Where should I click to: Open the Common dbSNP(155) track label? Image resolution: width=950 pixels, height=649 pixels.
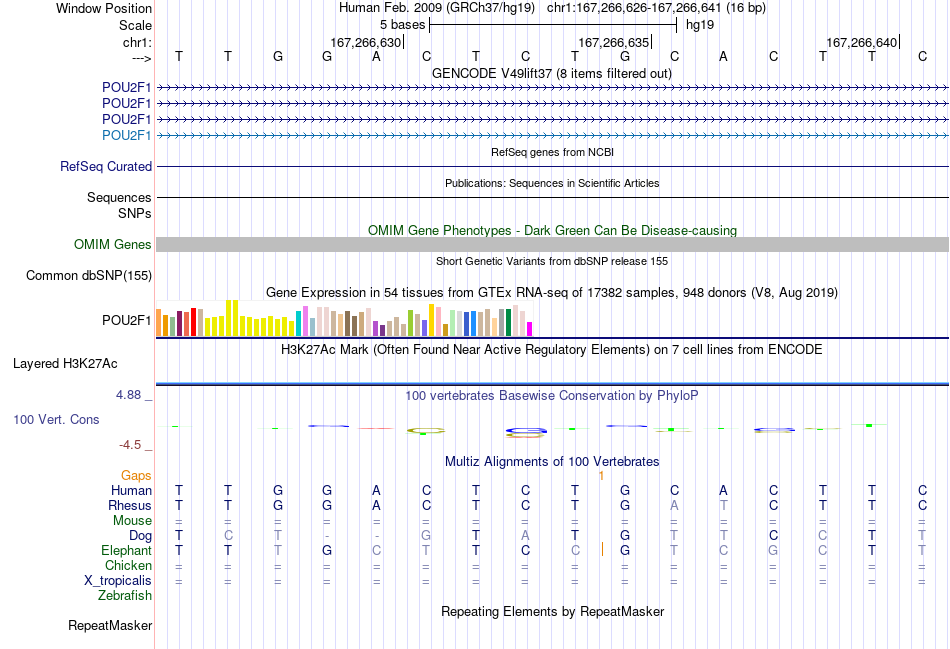click(88, 276)
